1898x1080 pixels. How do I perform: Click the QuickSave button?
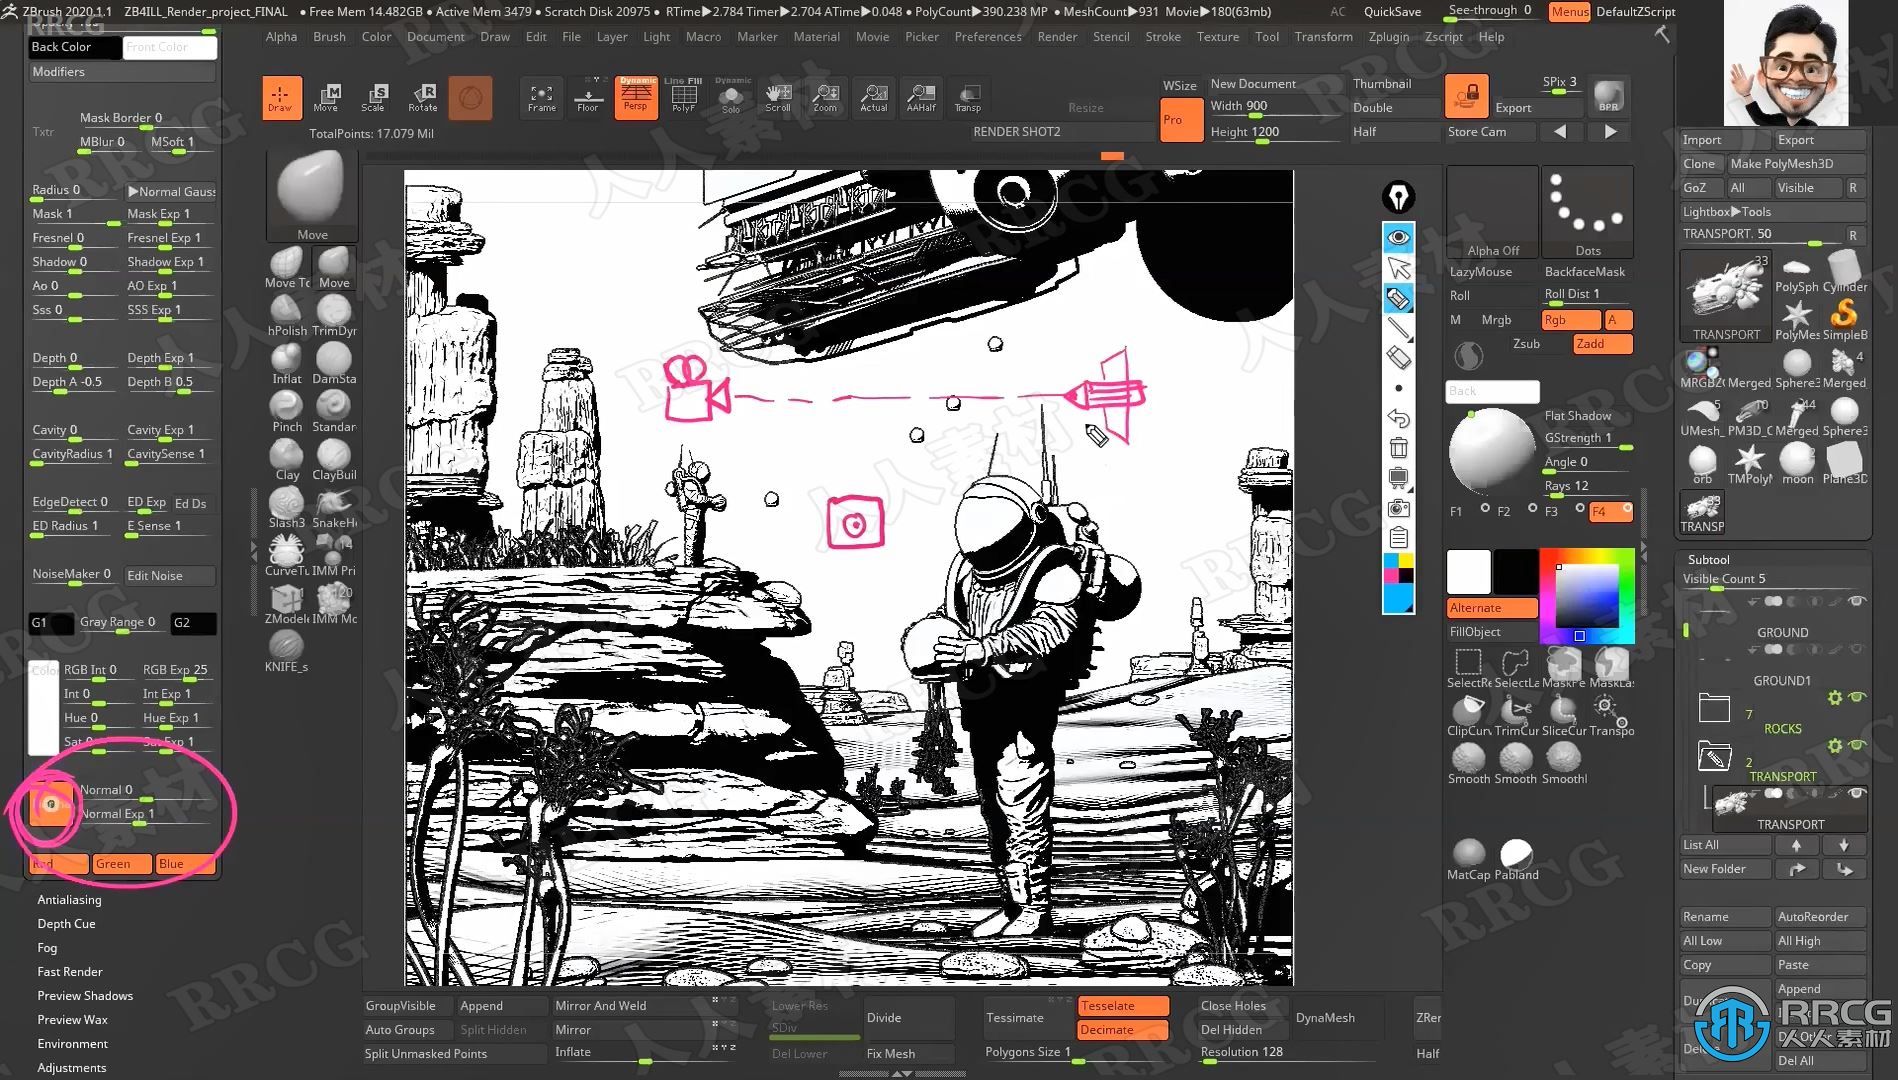point(1392,11)
